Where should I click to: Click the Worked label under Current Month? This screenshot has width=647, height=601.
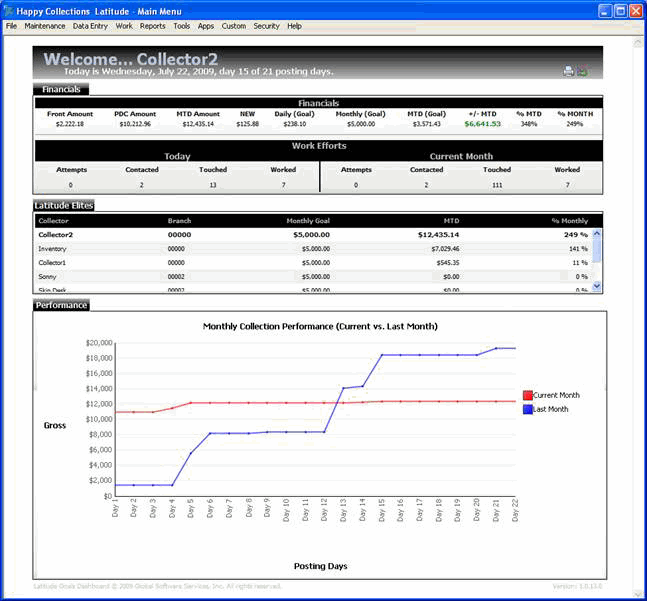tap(567, 170)
